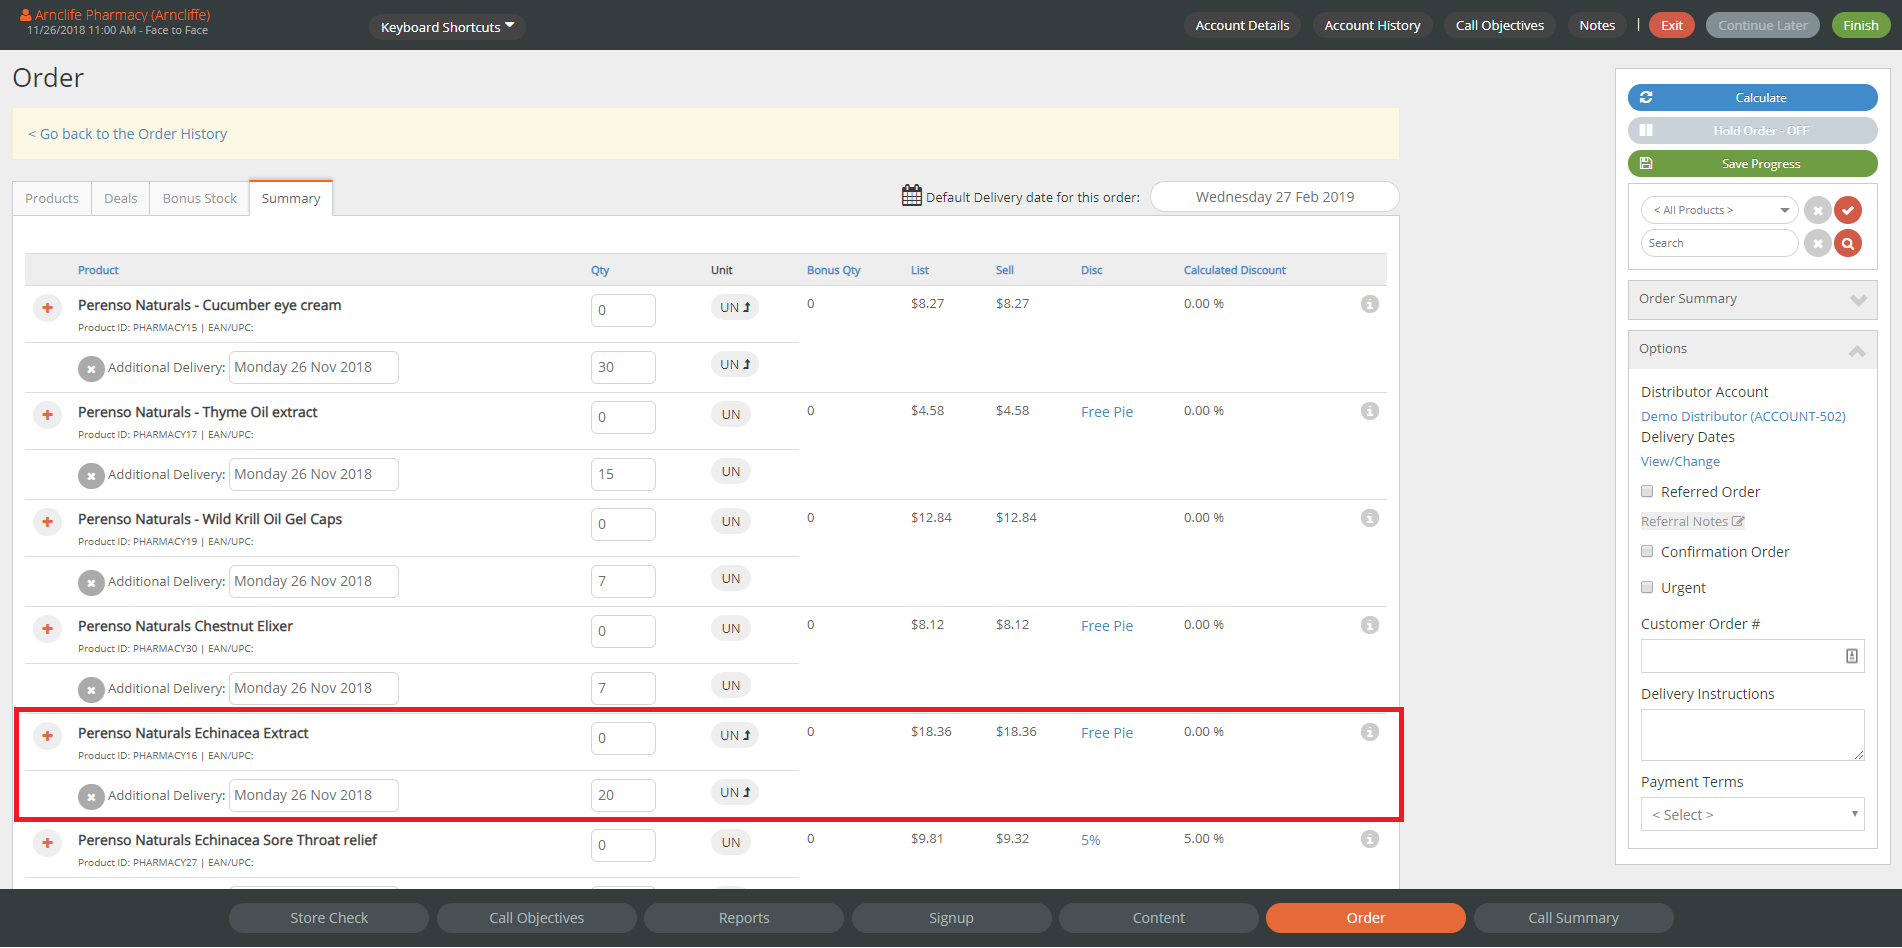Expand the Echinacea Extract row plus icon
Viewport: 1902px width, 948px height.
pyautogui.click(x=47, y=736)
